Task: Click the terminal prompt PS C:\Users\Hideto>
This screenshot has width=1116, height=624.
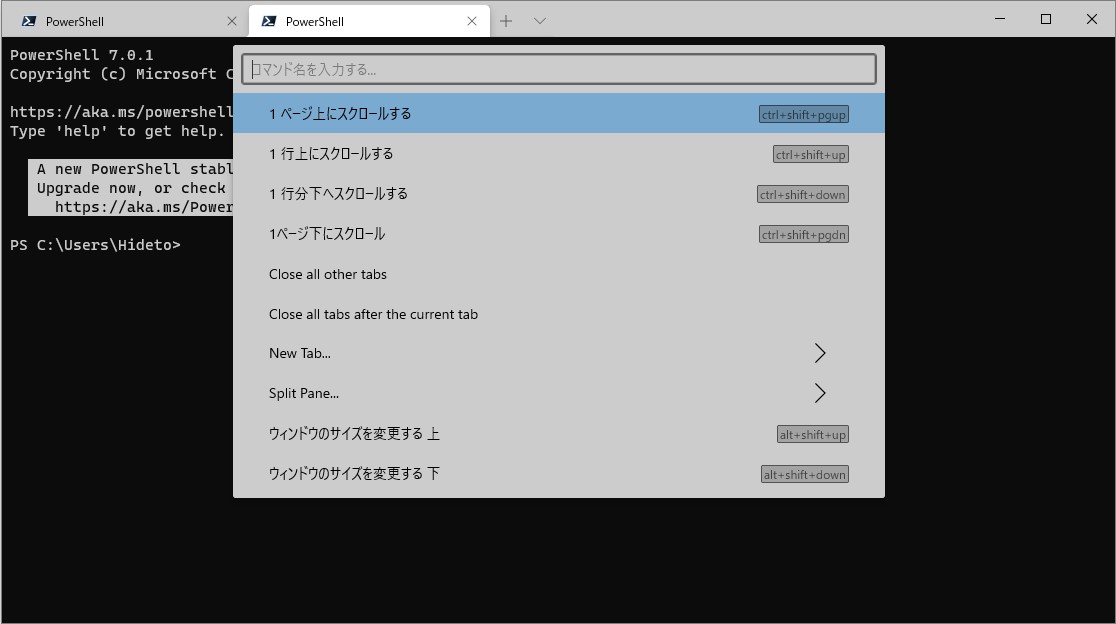Action: coord(95,244)
